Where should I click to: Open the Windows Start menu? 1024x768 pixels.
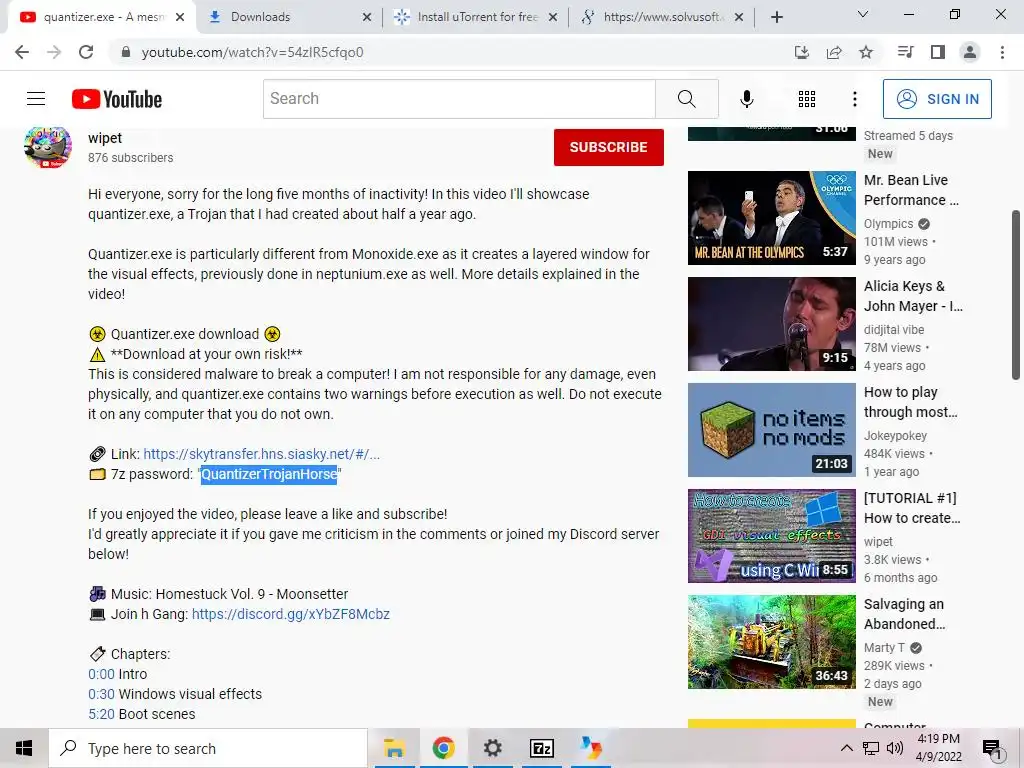click(24, 748)
